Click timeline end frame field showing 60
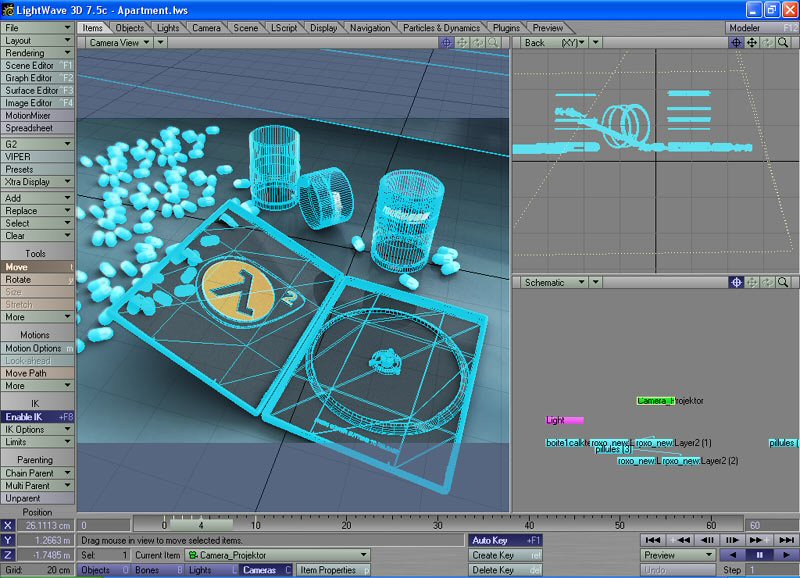The height and width of the screenshot is (578, 800). 772,525
